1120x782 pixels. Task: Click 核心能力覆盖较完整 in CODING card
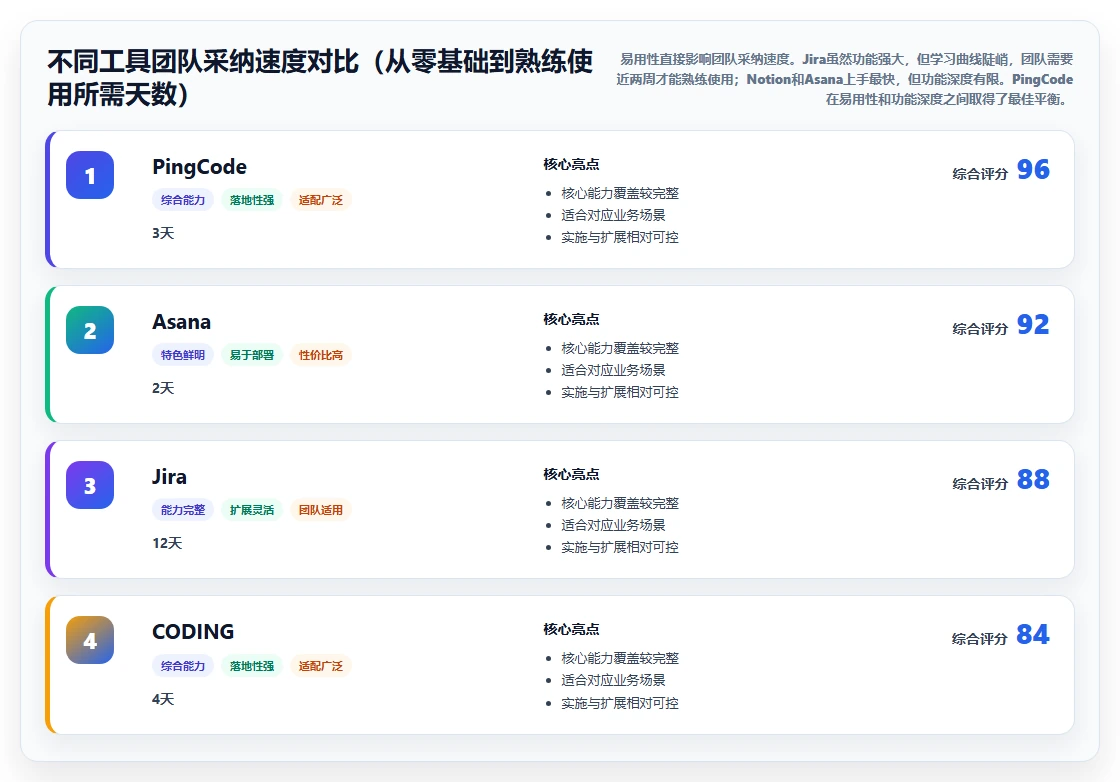click(620, 658)
